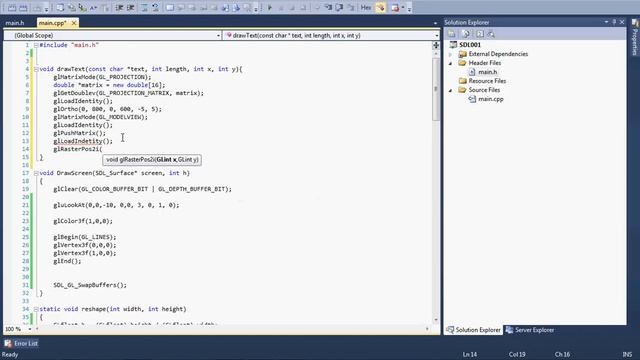Collapse the Header Files folder
The width and height of the screenshot is (640, 360).
click(x=451, y=63)
